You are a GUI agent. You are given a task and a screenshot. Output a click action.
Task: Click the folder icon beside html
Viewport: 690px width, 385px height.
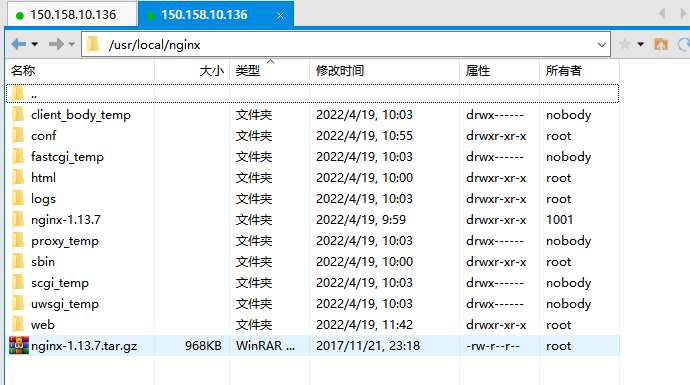pyautogui.click(x=18, y=177)
